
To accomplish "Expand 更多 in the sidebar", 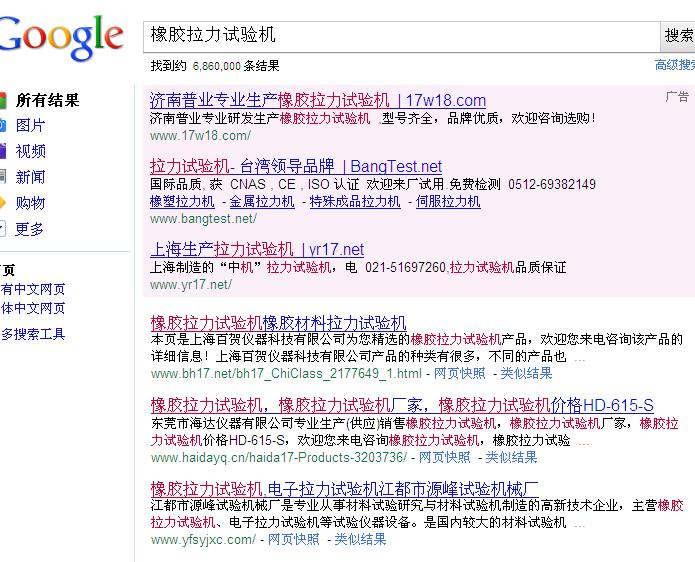I will click(x=29, y=229).
